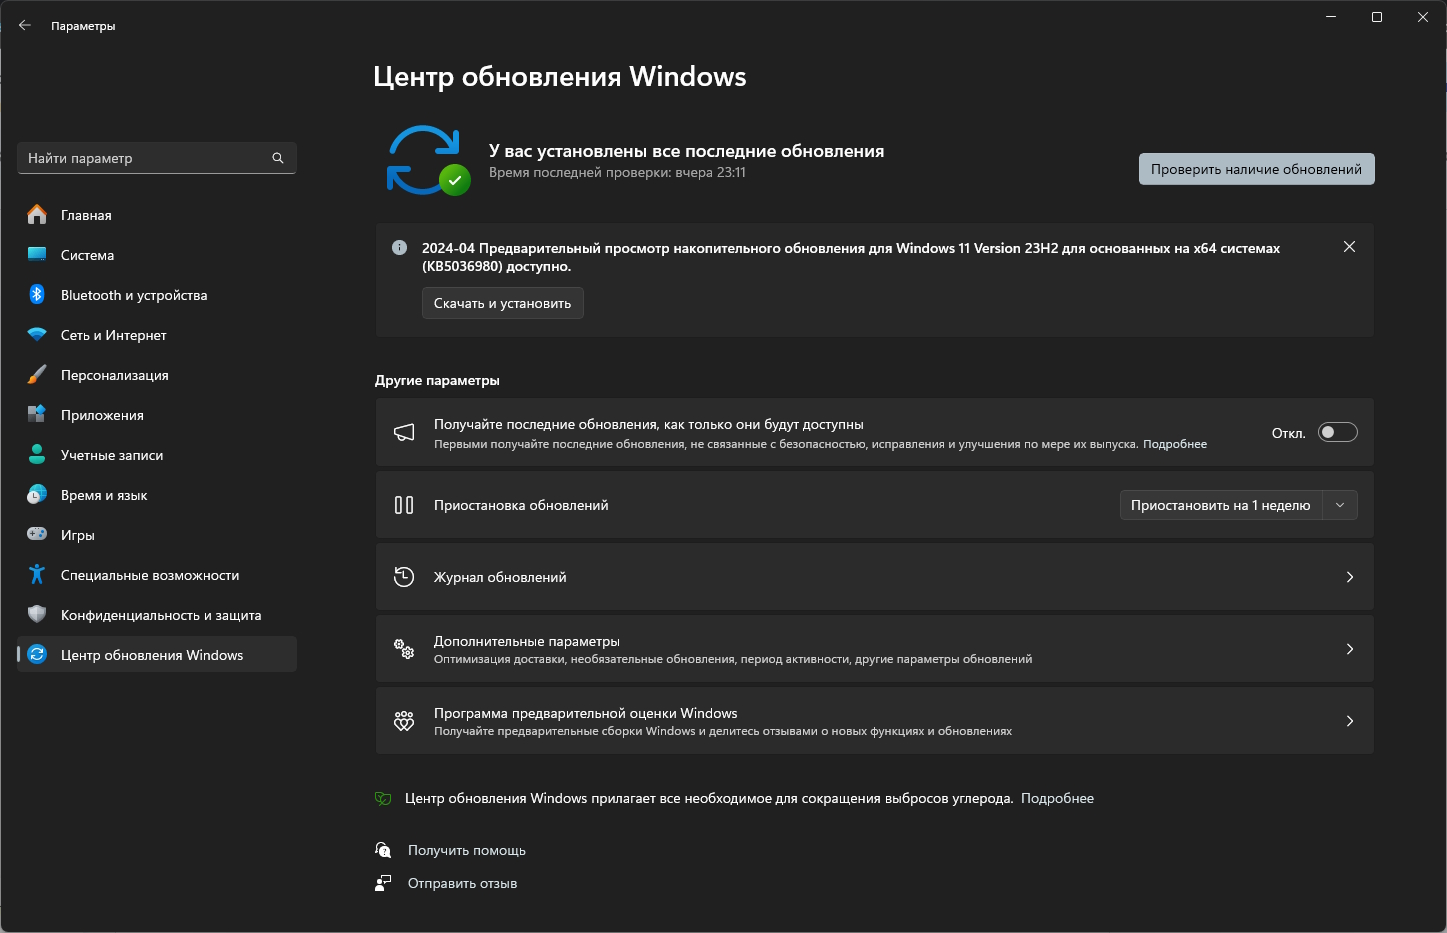Click 'Время последней проверки: вчера 23:11' text
The image size is (1447, 933).
tap(617, 172)
